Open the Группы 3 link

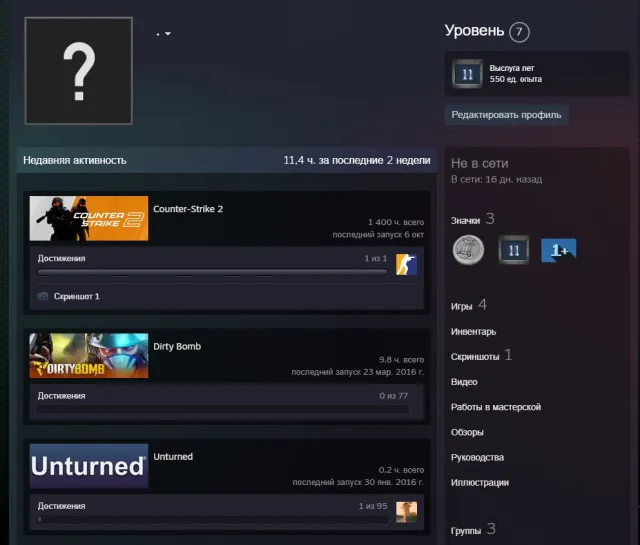coord(473,530)
